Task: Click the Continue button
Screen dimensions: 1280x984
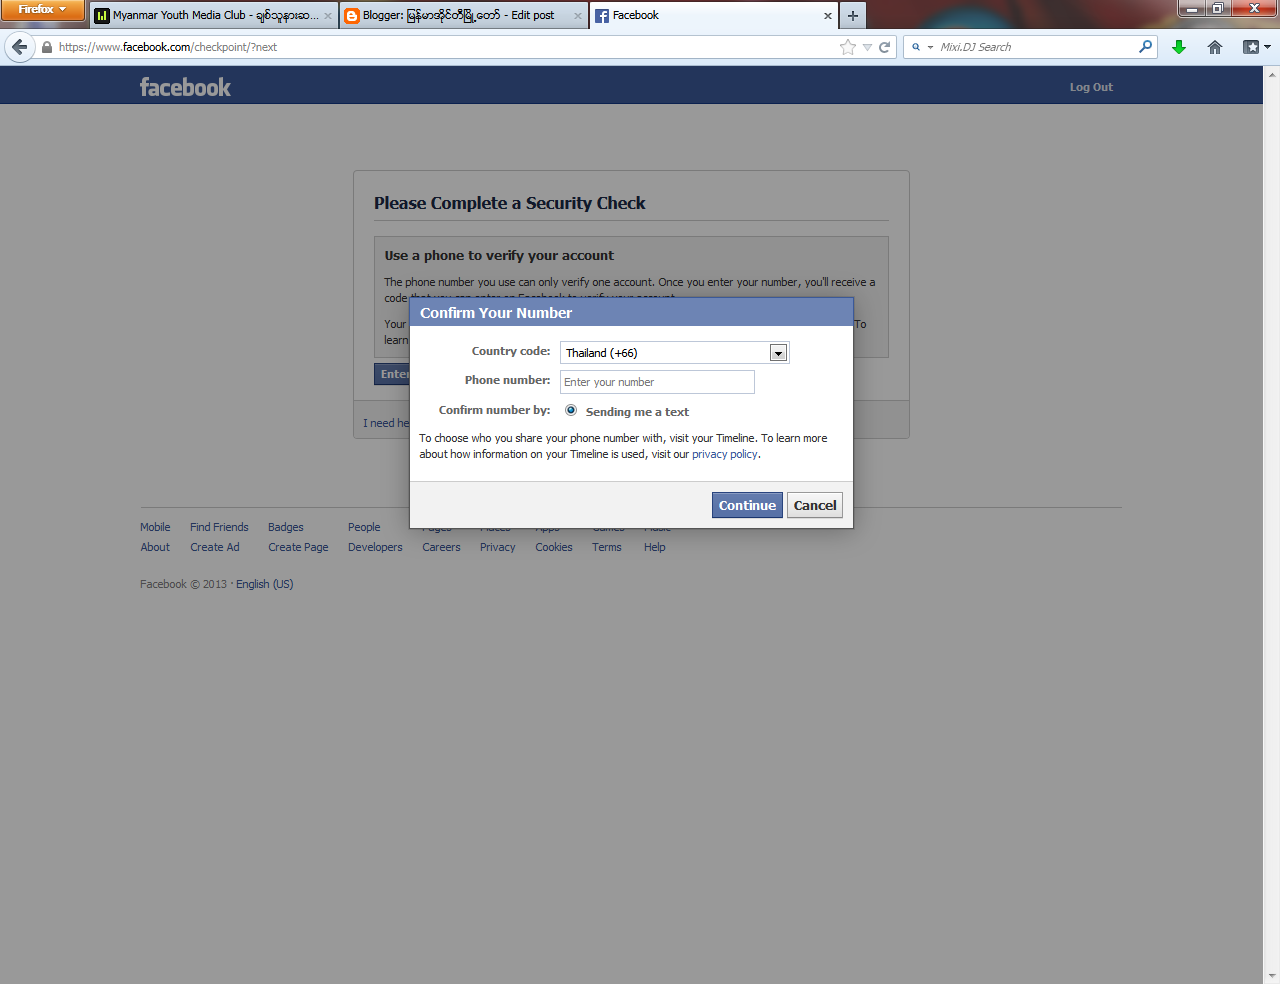Action: [x=747, y=505]
